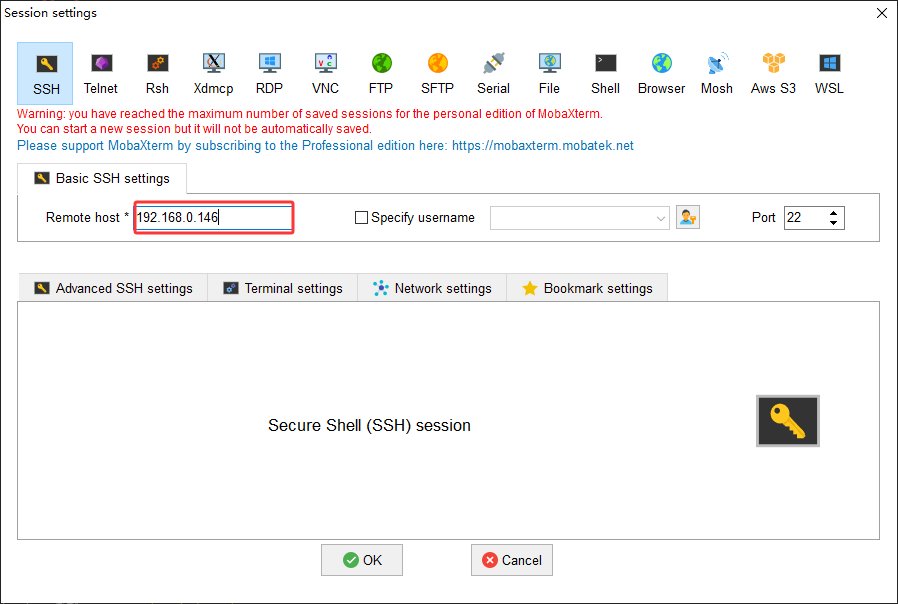Increase the Port number with up arrow
The width and height of the screenshot is (898, 604).
coord(833,213)
